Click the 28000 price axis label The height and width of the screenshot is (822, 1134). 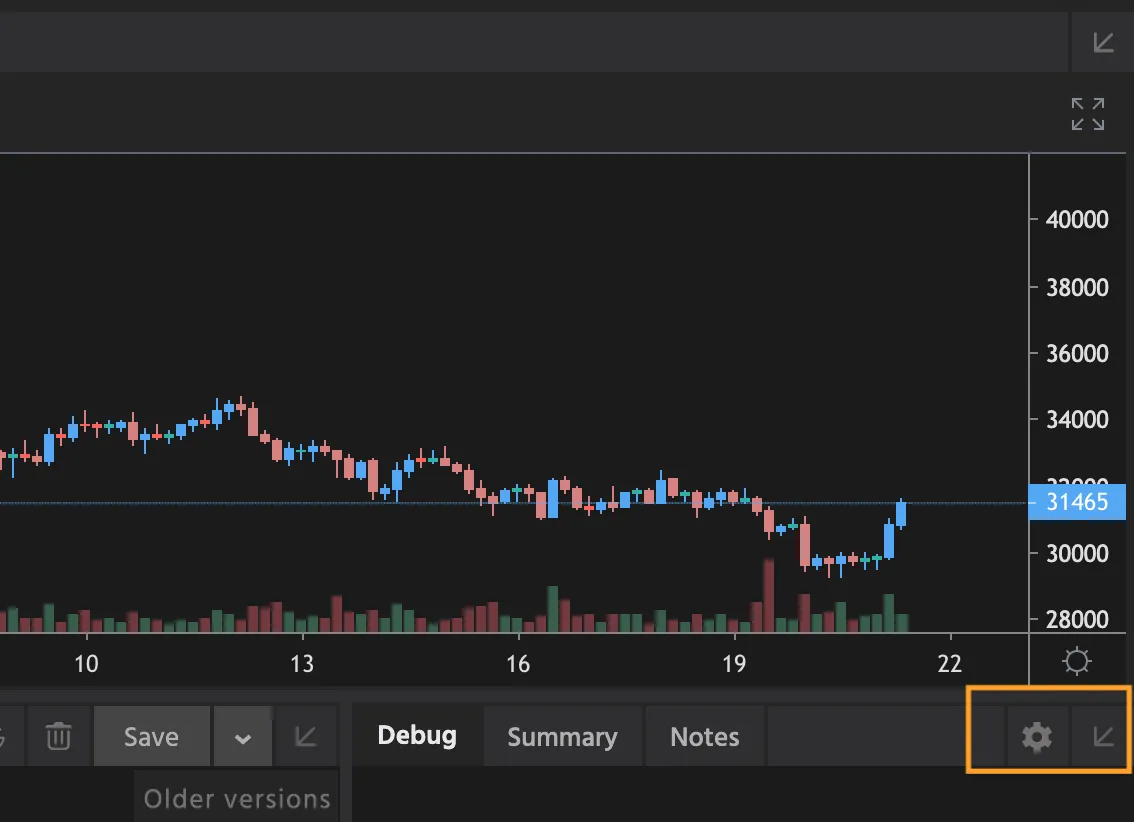click(x=1077, y=620)
